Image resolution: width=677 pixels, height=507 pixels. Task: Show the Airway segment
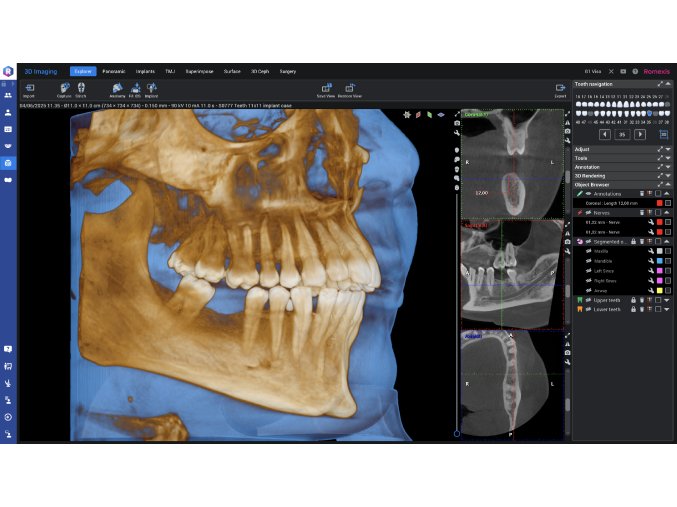(588, 291)
